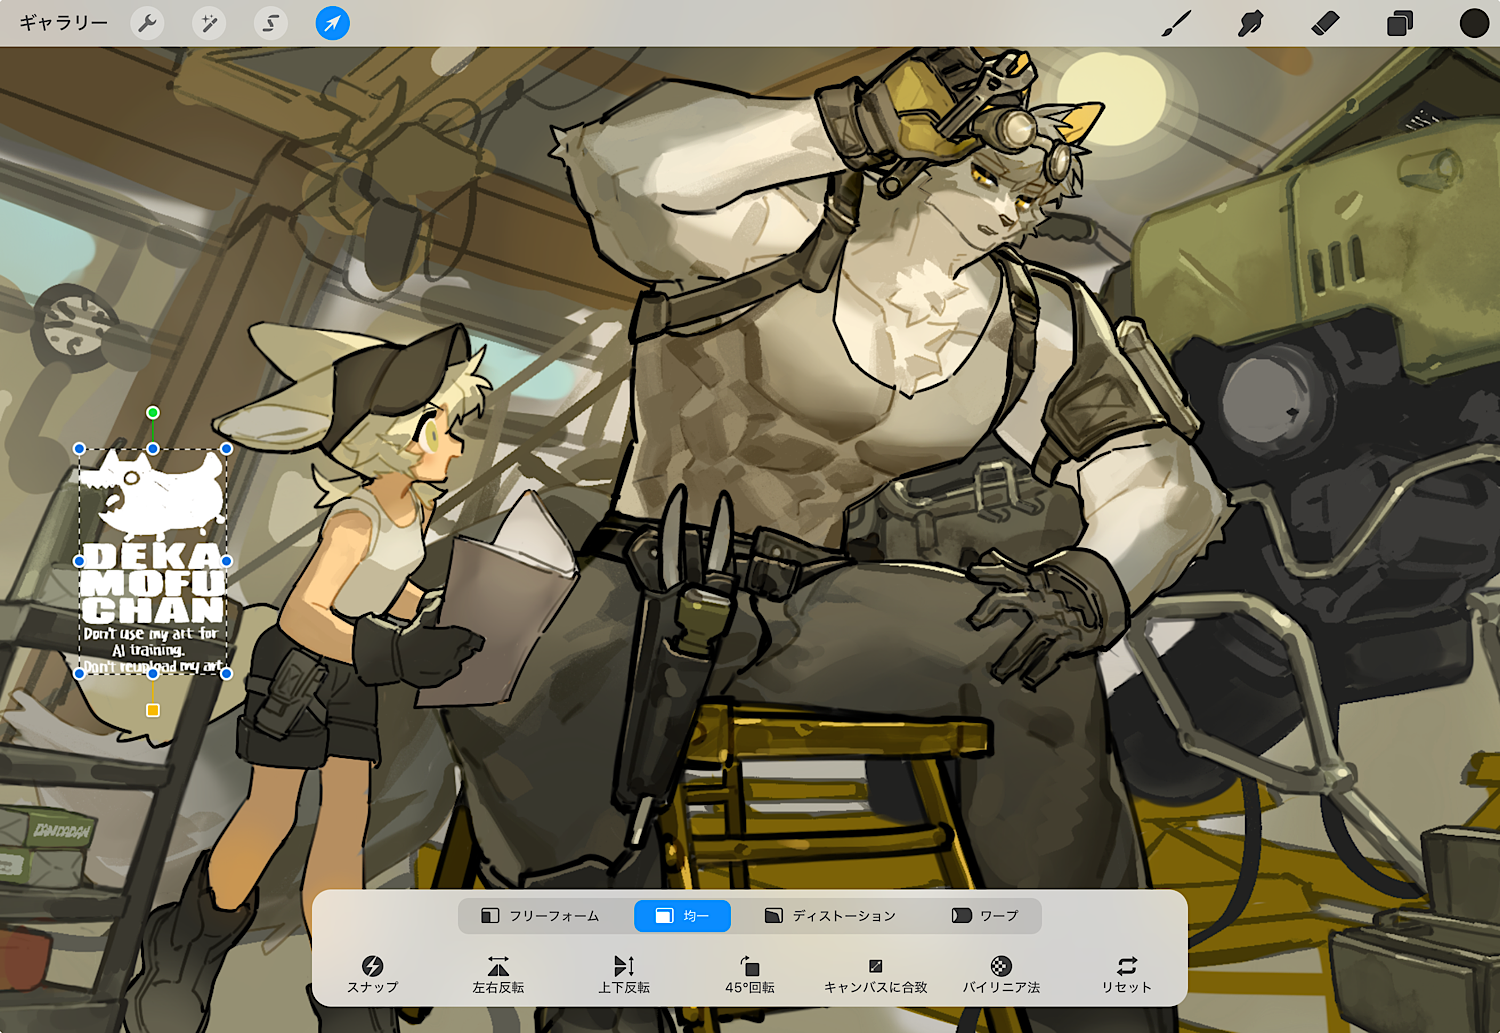The image size is (1500, 1033).
Task: Open the Layers panel
Action: (x=1399, y=23)
